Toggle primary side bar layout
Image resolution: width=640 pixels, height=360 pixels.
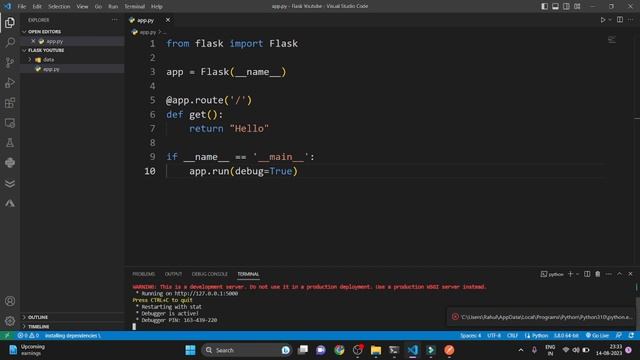point(544,6)
